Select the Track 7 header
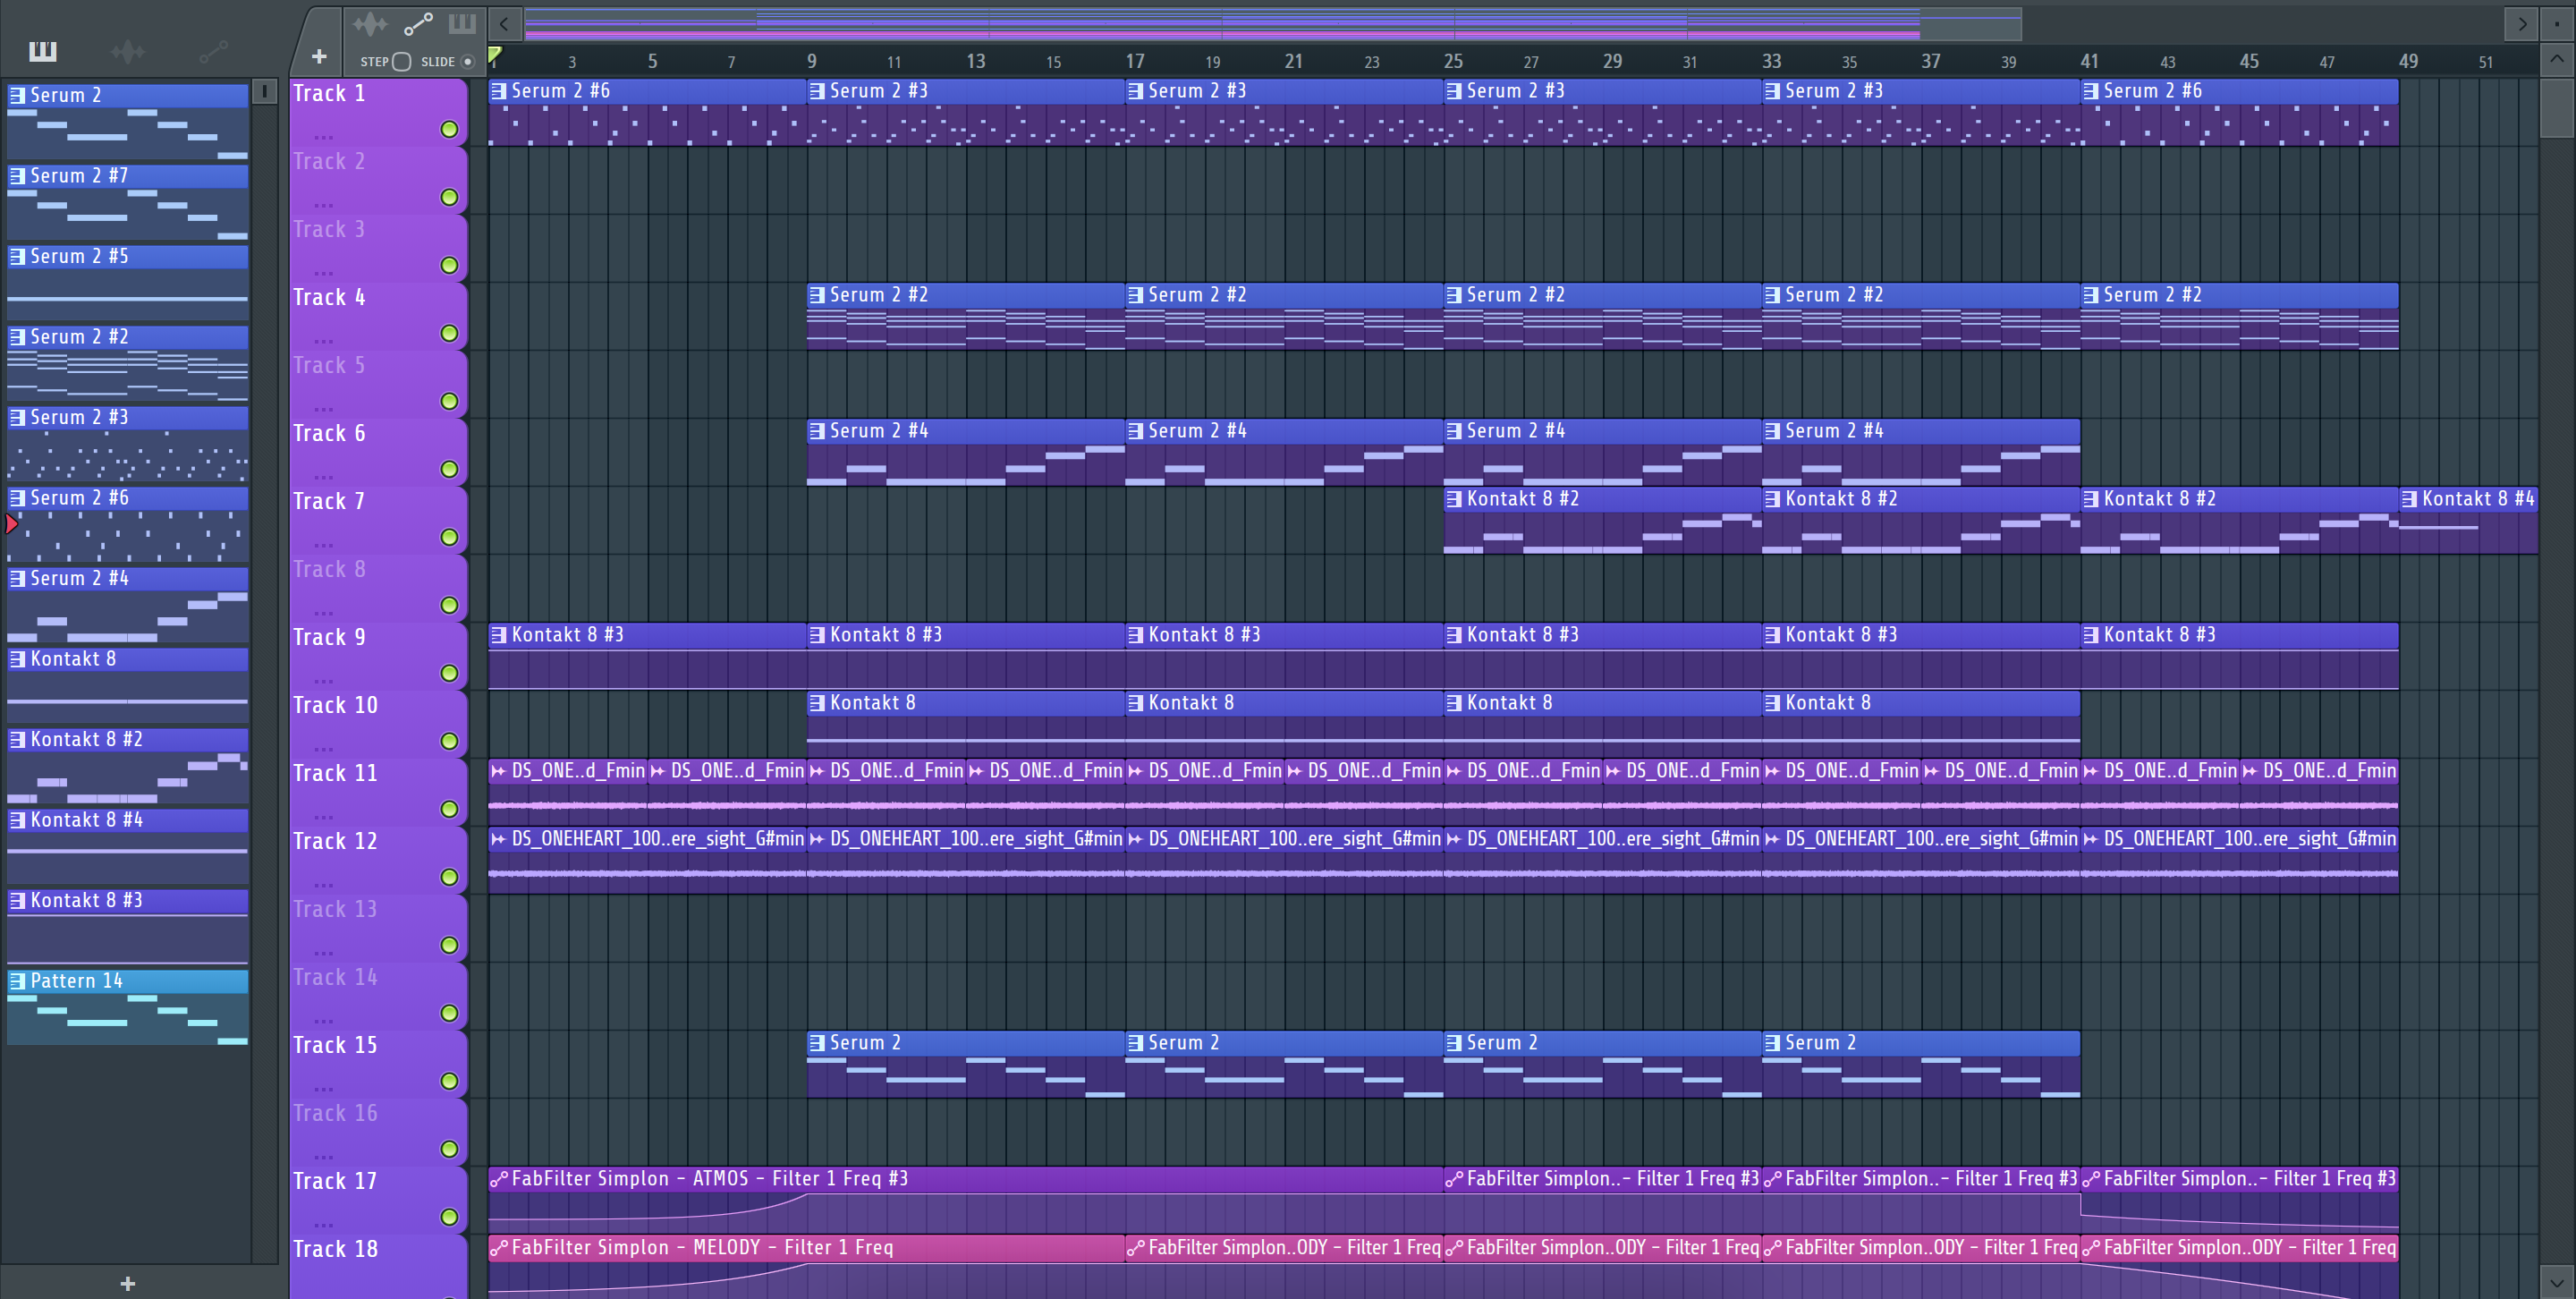This screenshot has height=1299, width=2576. [379, 520]
